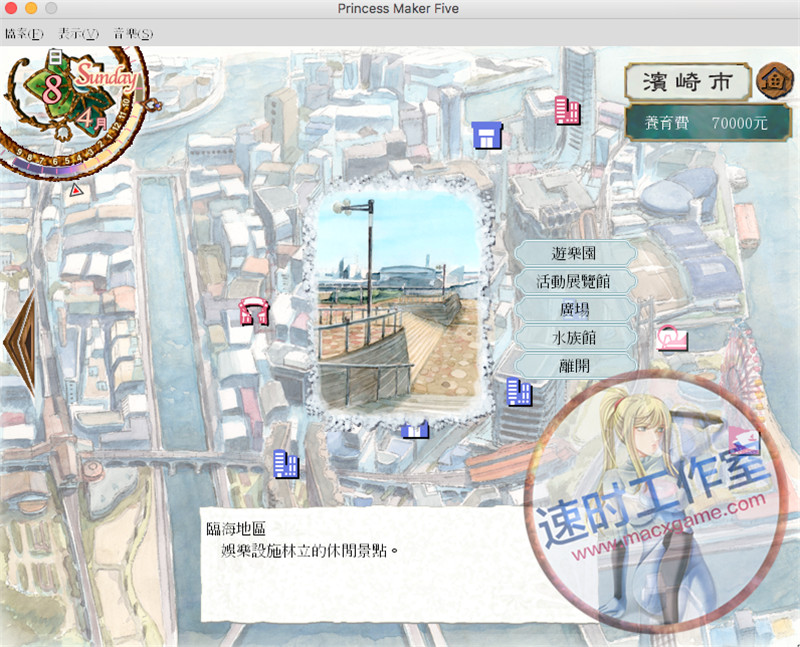Select the blue open-book map icon
Screen dimensions: 800x647
(x=415, y=430)
